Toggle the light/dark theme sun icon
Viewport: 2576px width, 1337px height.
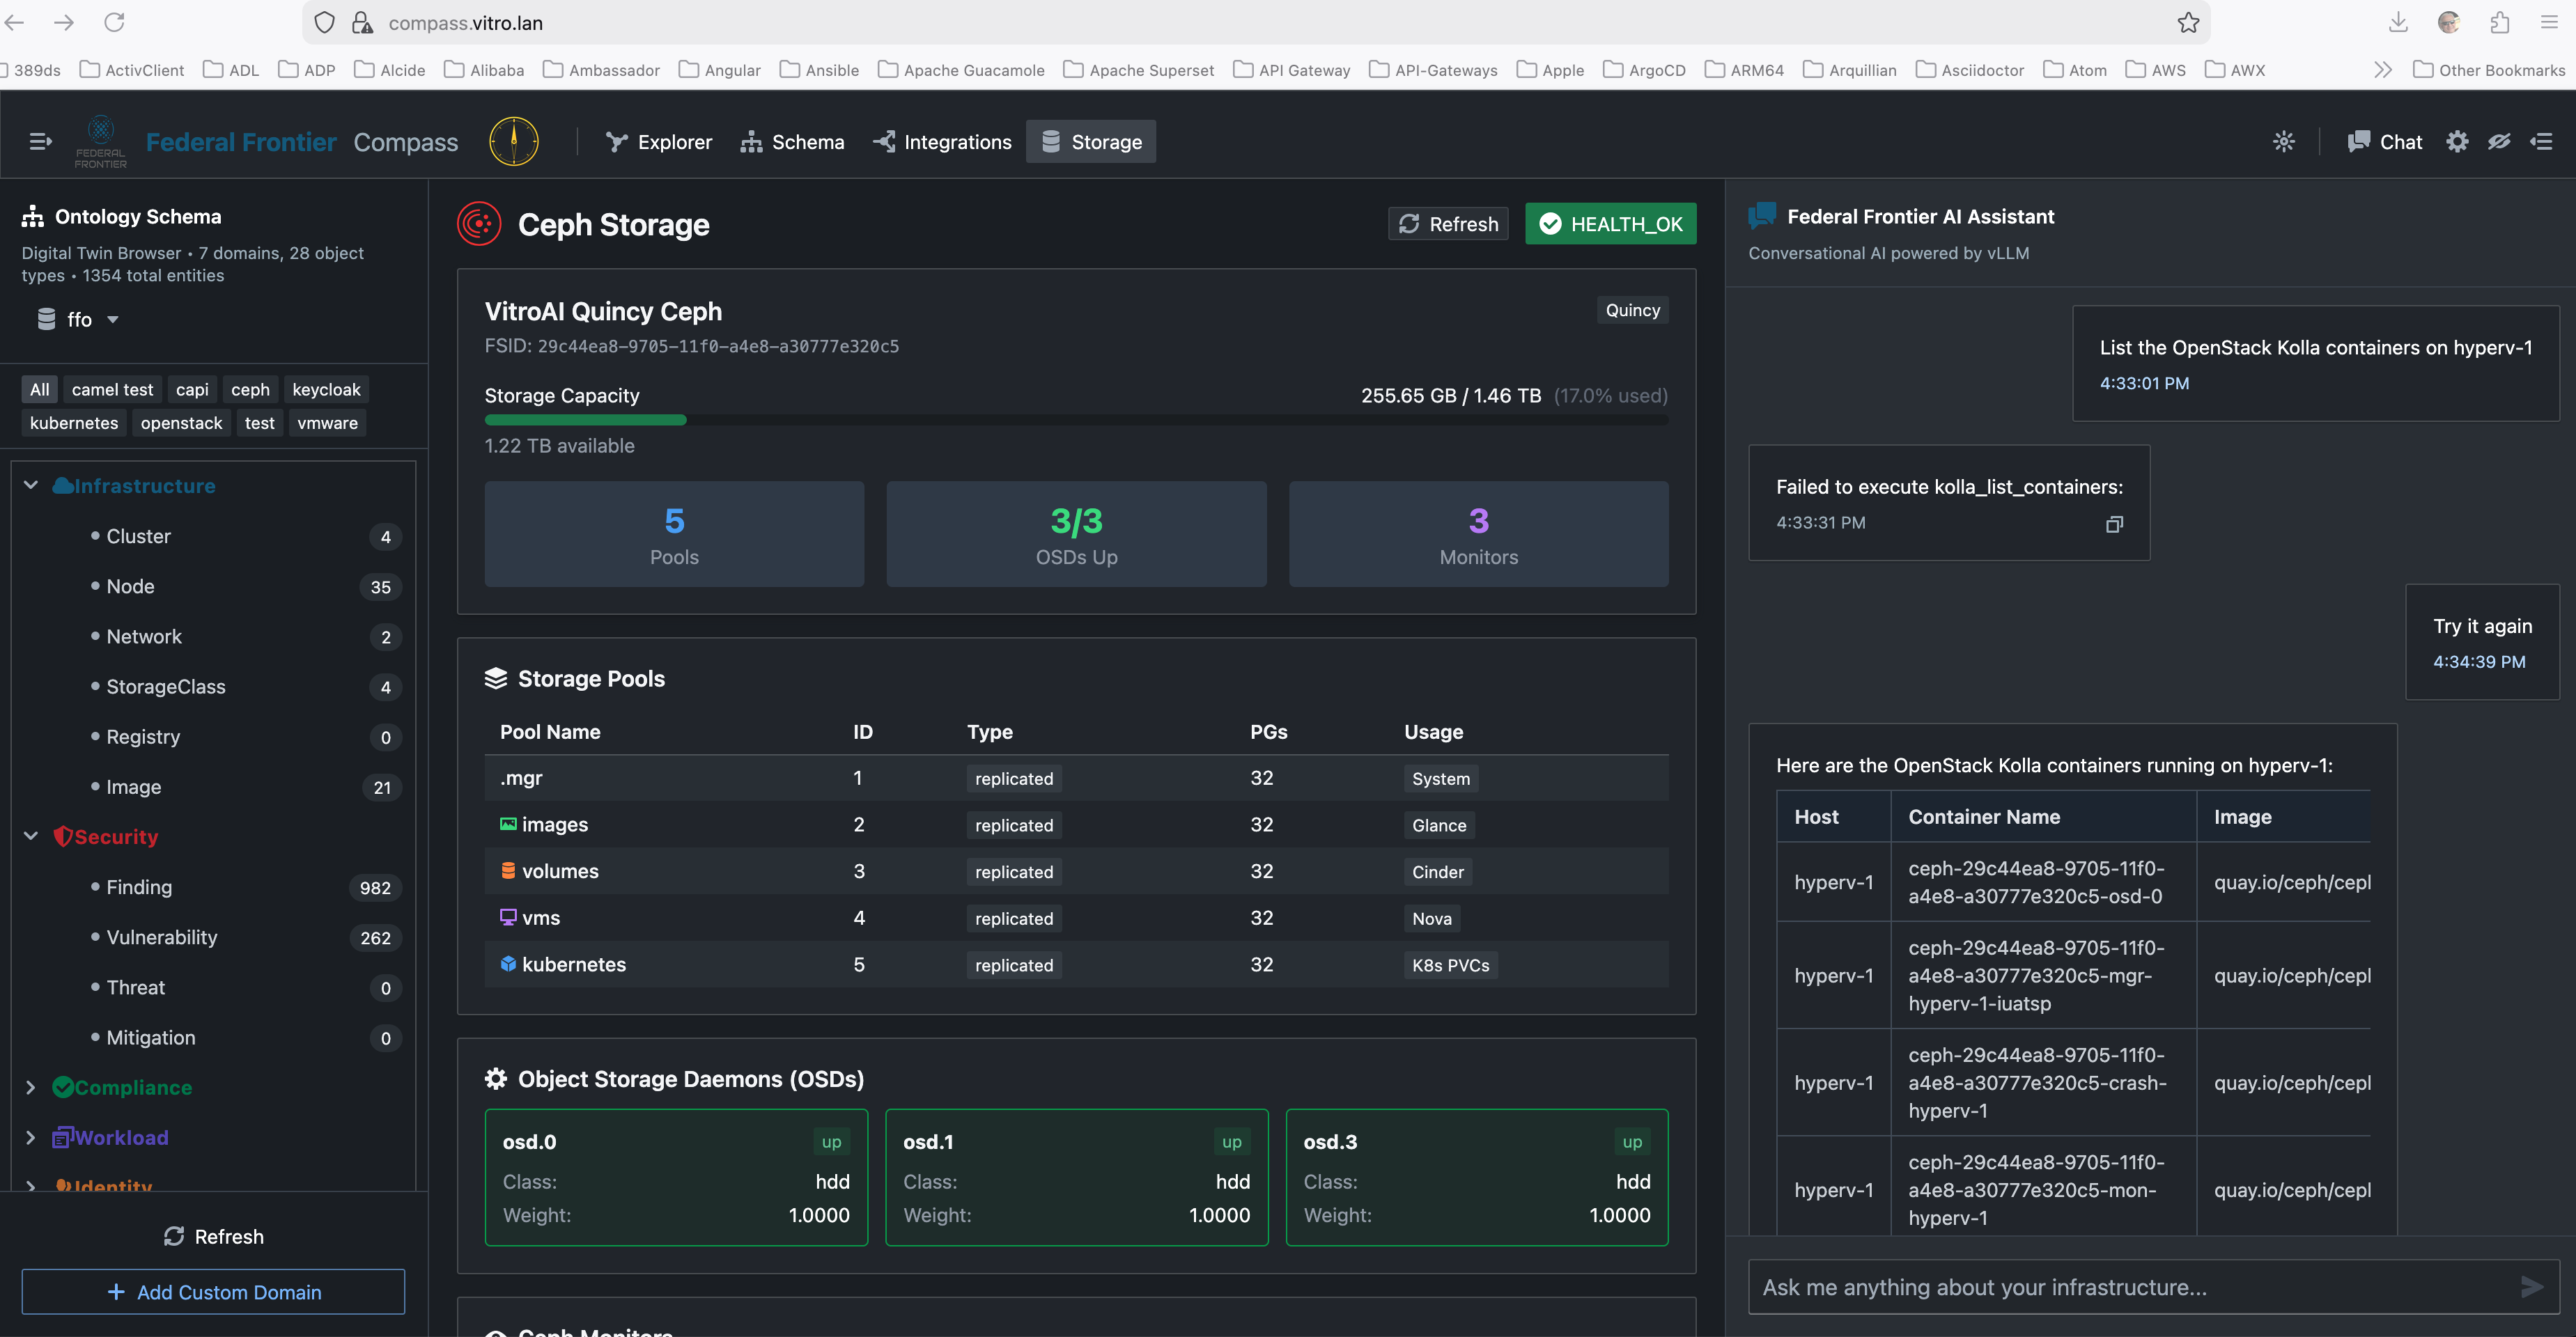point(2283,142)
